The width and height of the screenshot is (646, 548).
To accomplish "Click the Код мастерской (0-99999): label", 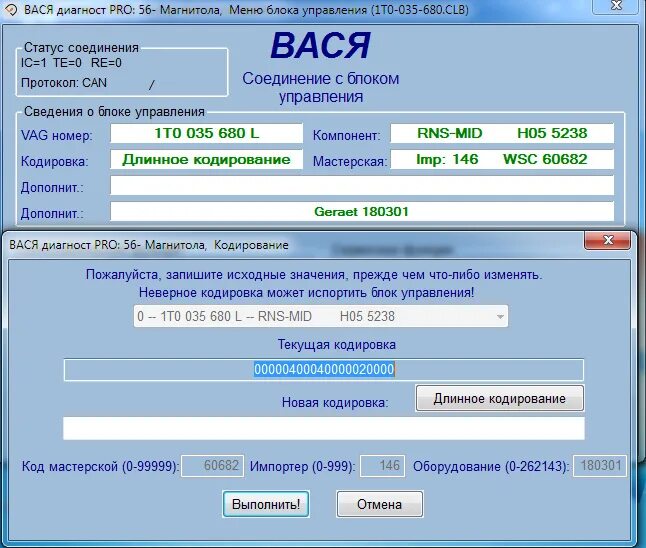I will (x=100, y=466).
